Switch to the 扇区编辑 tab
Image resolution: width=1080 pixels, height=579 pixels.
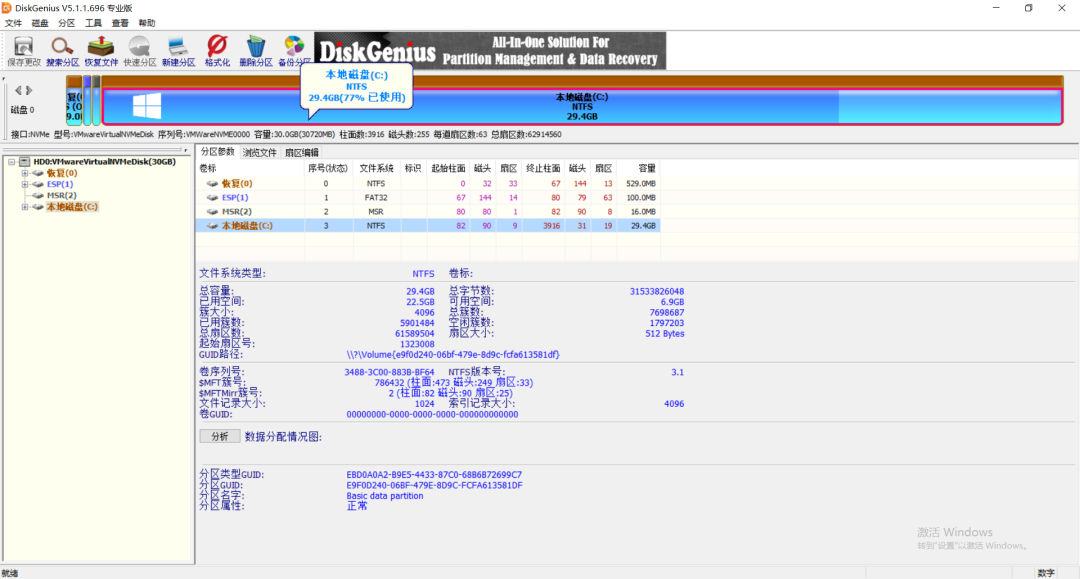tap(302, 152)
